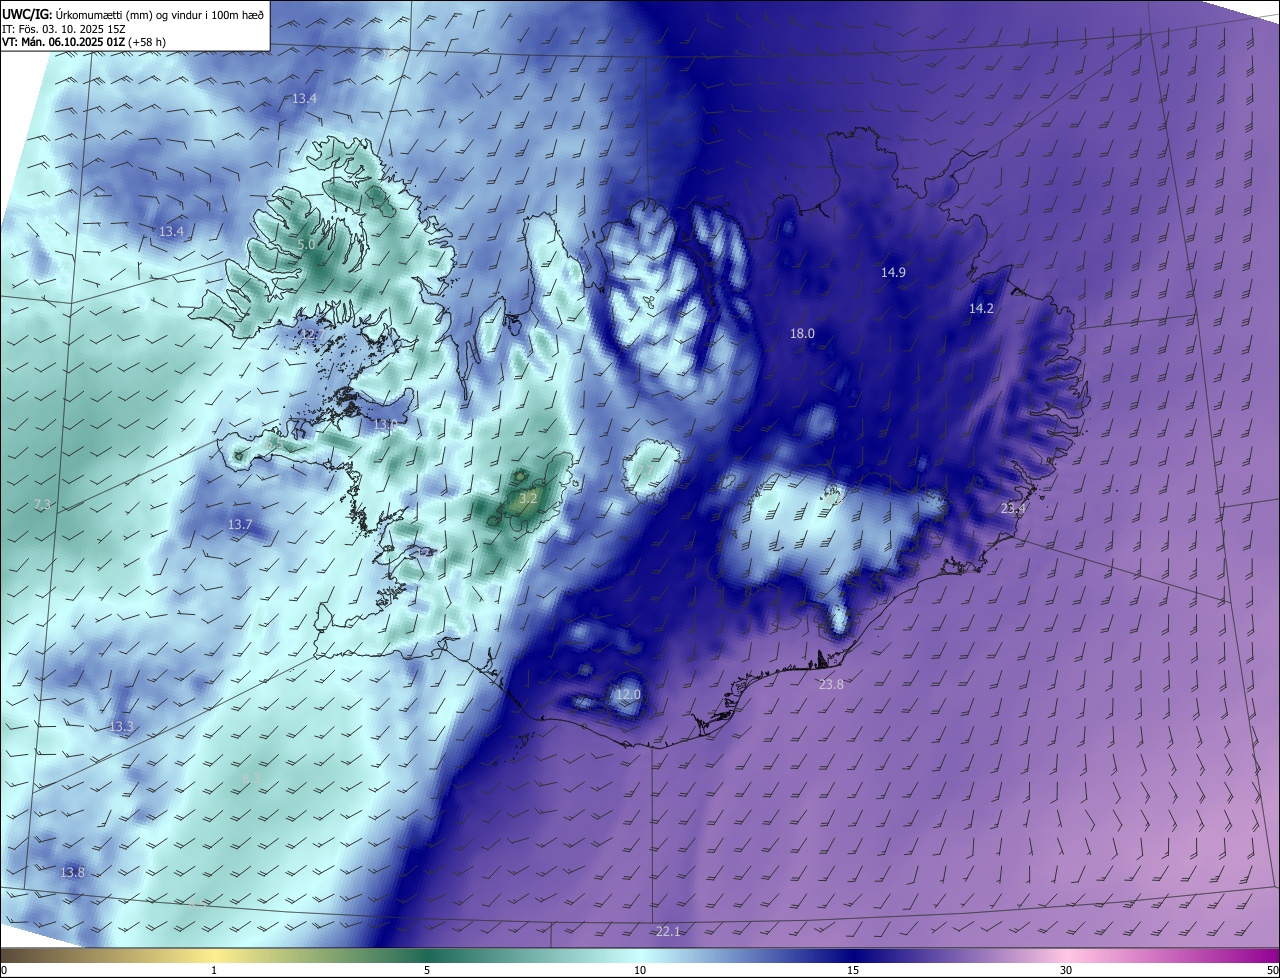Click the map value label '13.8'

(72, 873)
